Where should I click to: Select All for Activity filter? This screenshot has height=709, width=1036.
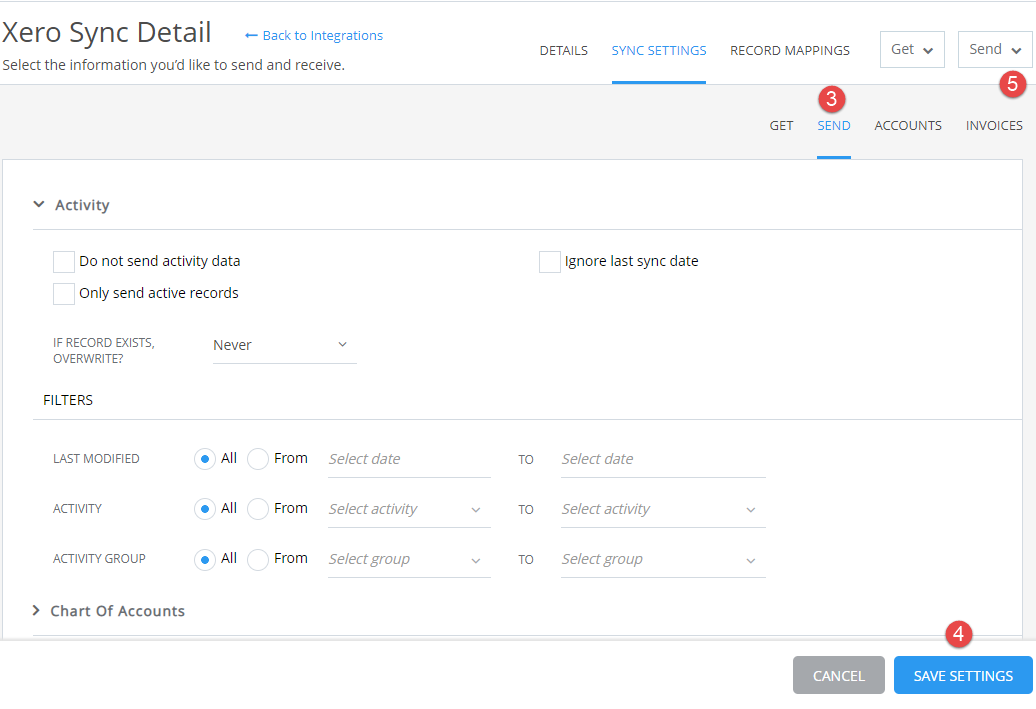tap(205, 509)
